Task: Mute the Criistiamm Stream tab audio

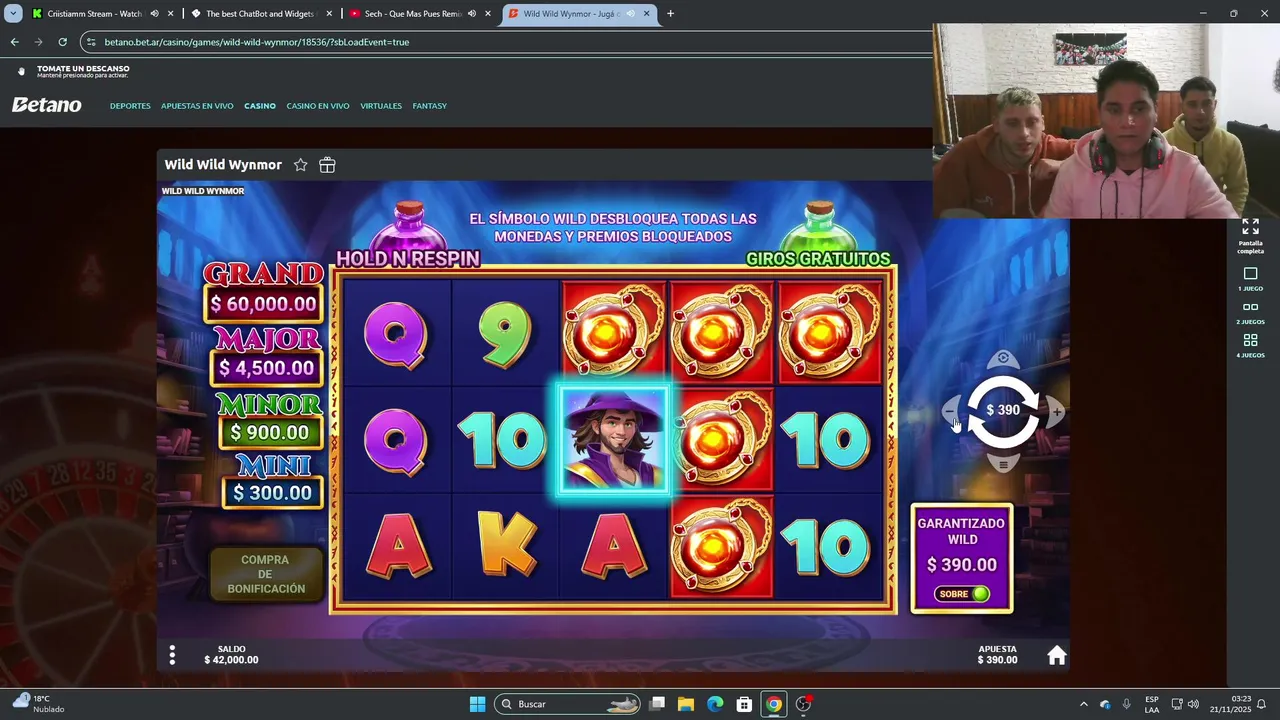Action: [x=154, y=14]
